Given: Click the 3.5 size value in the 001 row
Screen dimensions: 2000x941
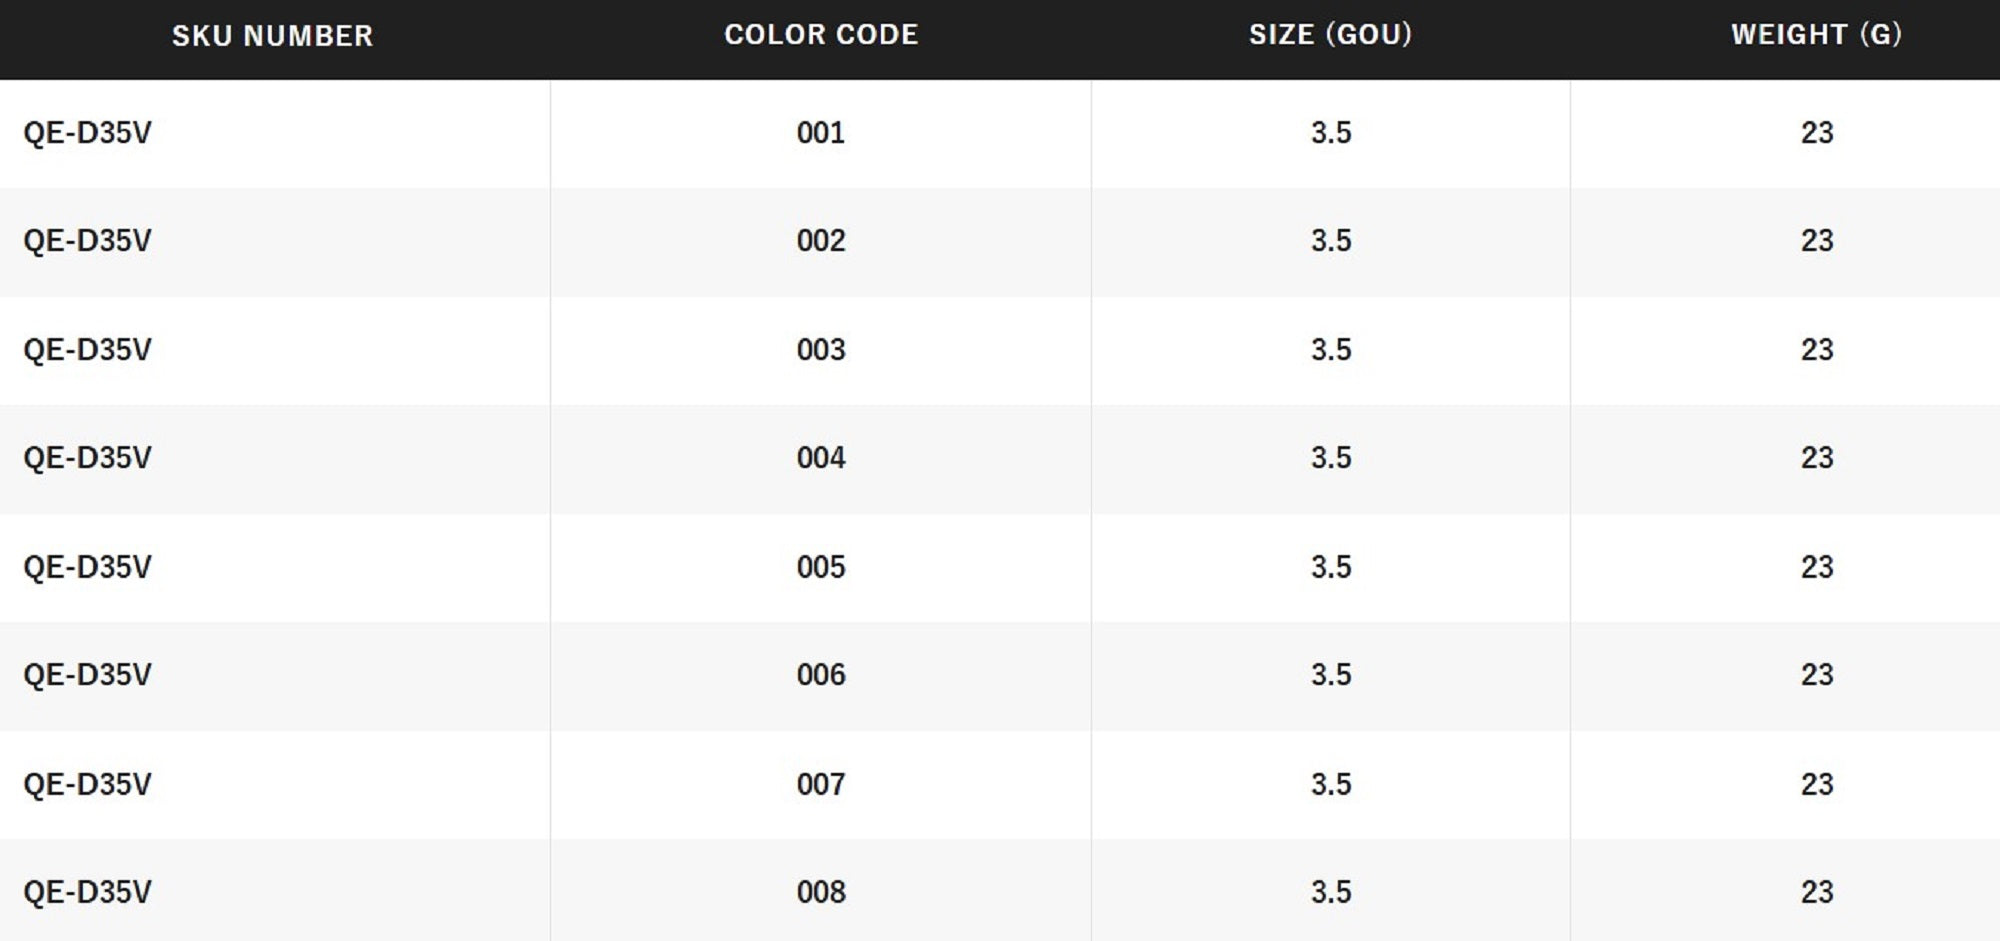Looking at the screenshot, I should 1331,133.
